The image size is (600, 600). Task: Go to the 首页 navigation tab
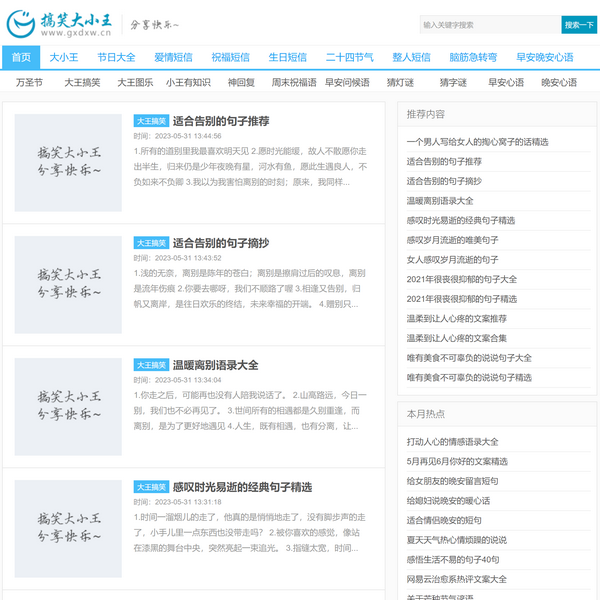pyautogui.click(x=21, y=57)
